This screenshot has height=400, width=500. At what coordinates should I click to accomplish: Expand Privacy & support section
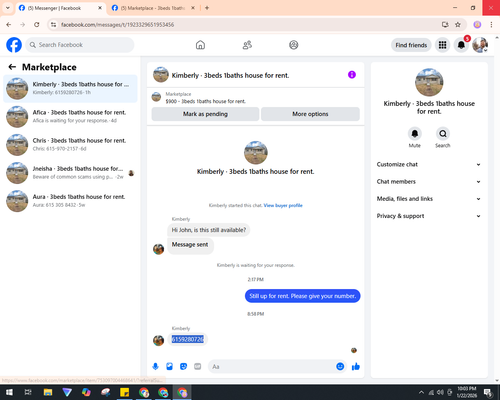(x=429, y=216)
